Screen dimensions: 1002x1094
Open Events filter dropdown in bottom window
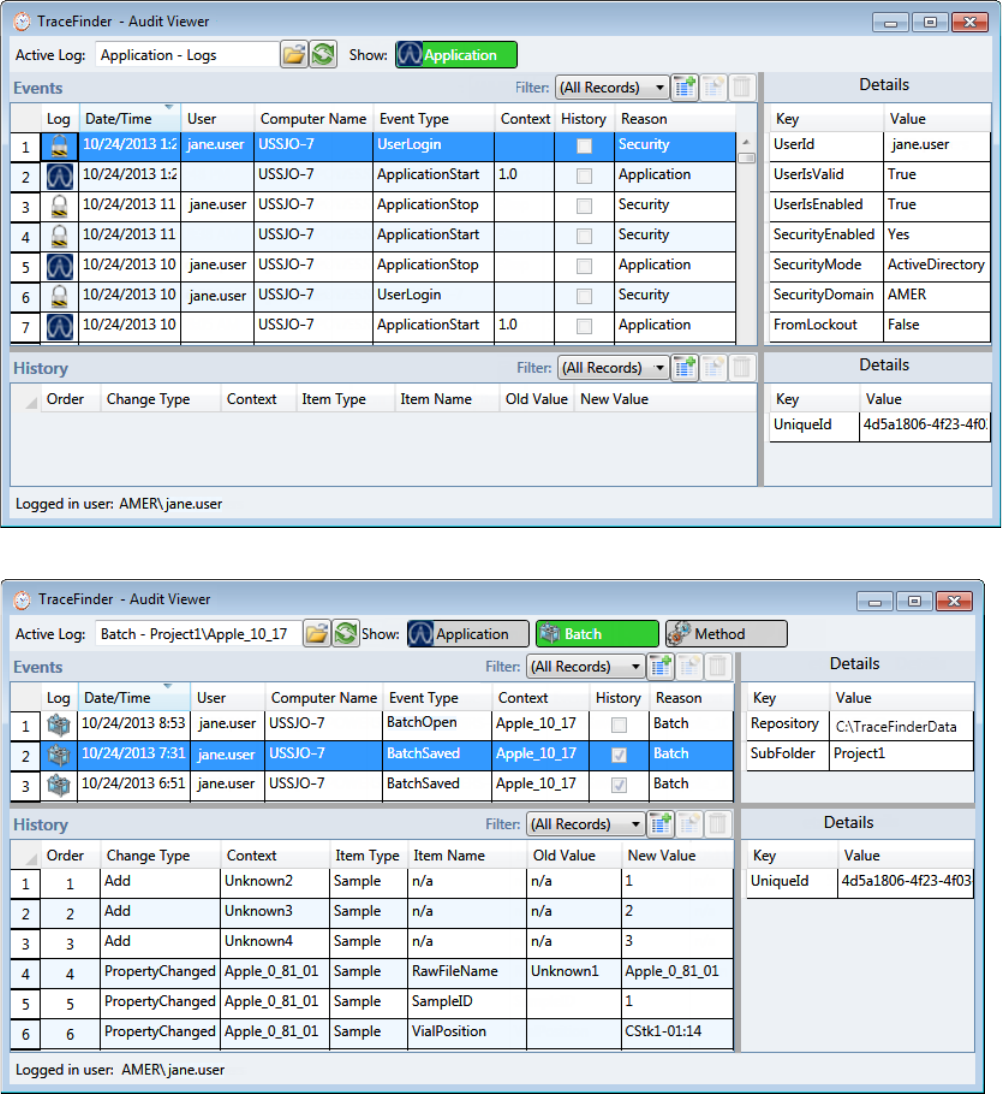coord(585,666)
